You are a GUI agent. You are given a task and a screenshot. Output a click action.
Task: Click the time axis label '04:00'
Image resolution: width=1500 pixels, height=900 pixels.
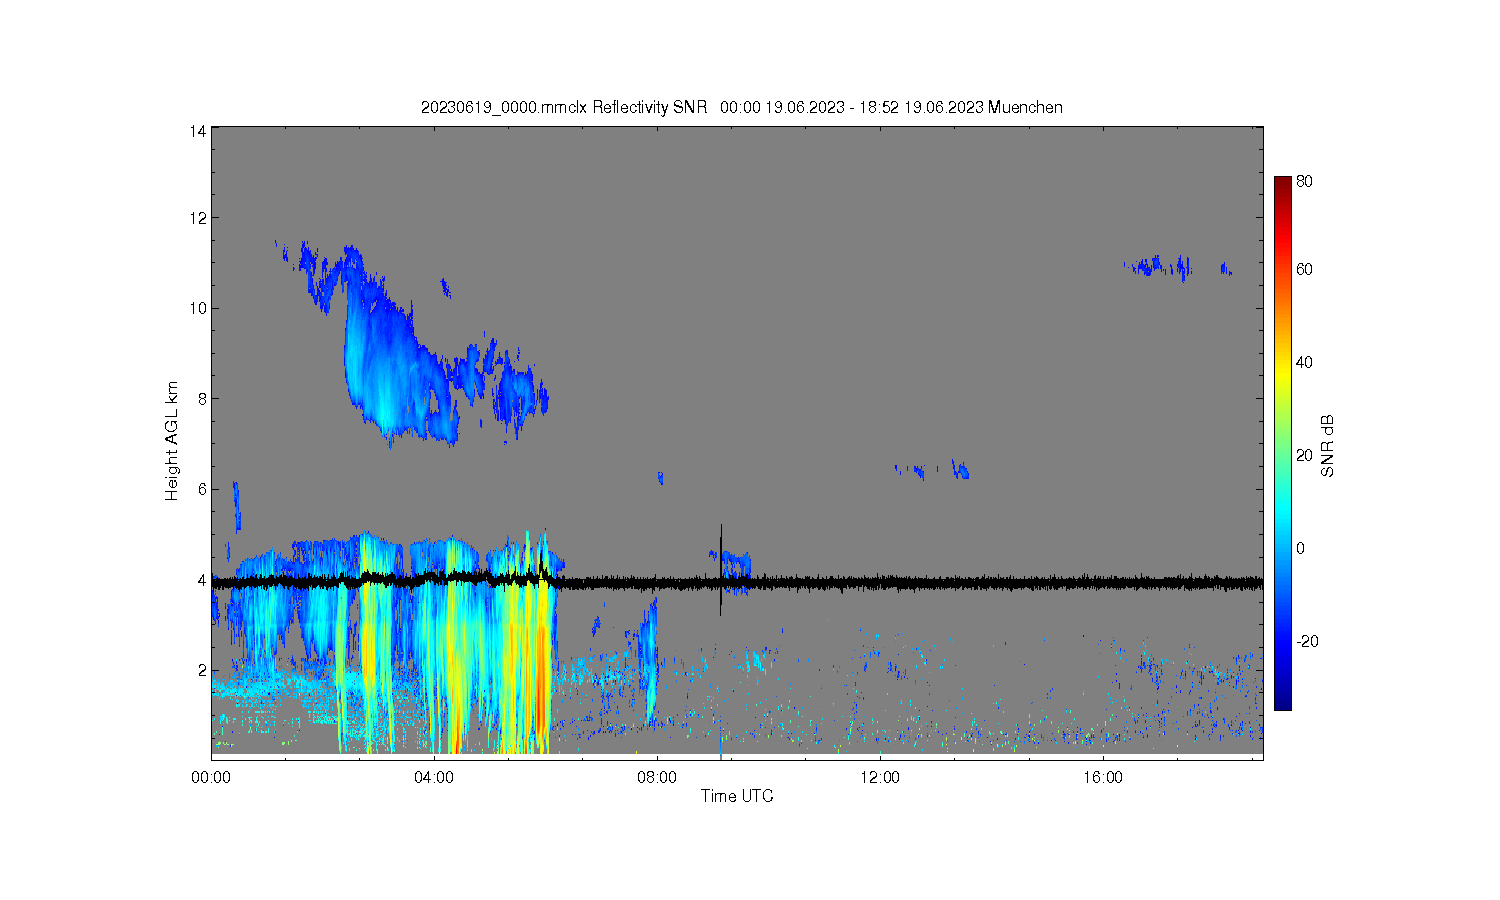coord(434,777)
